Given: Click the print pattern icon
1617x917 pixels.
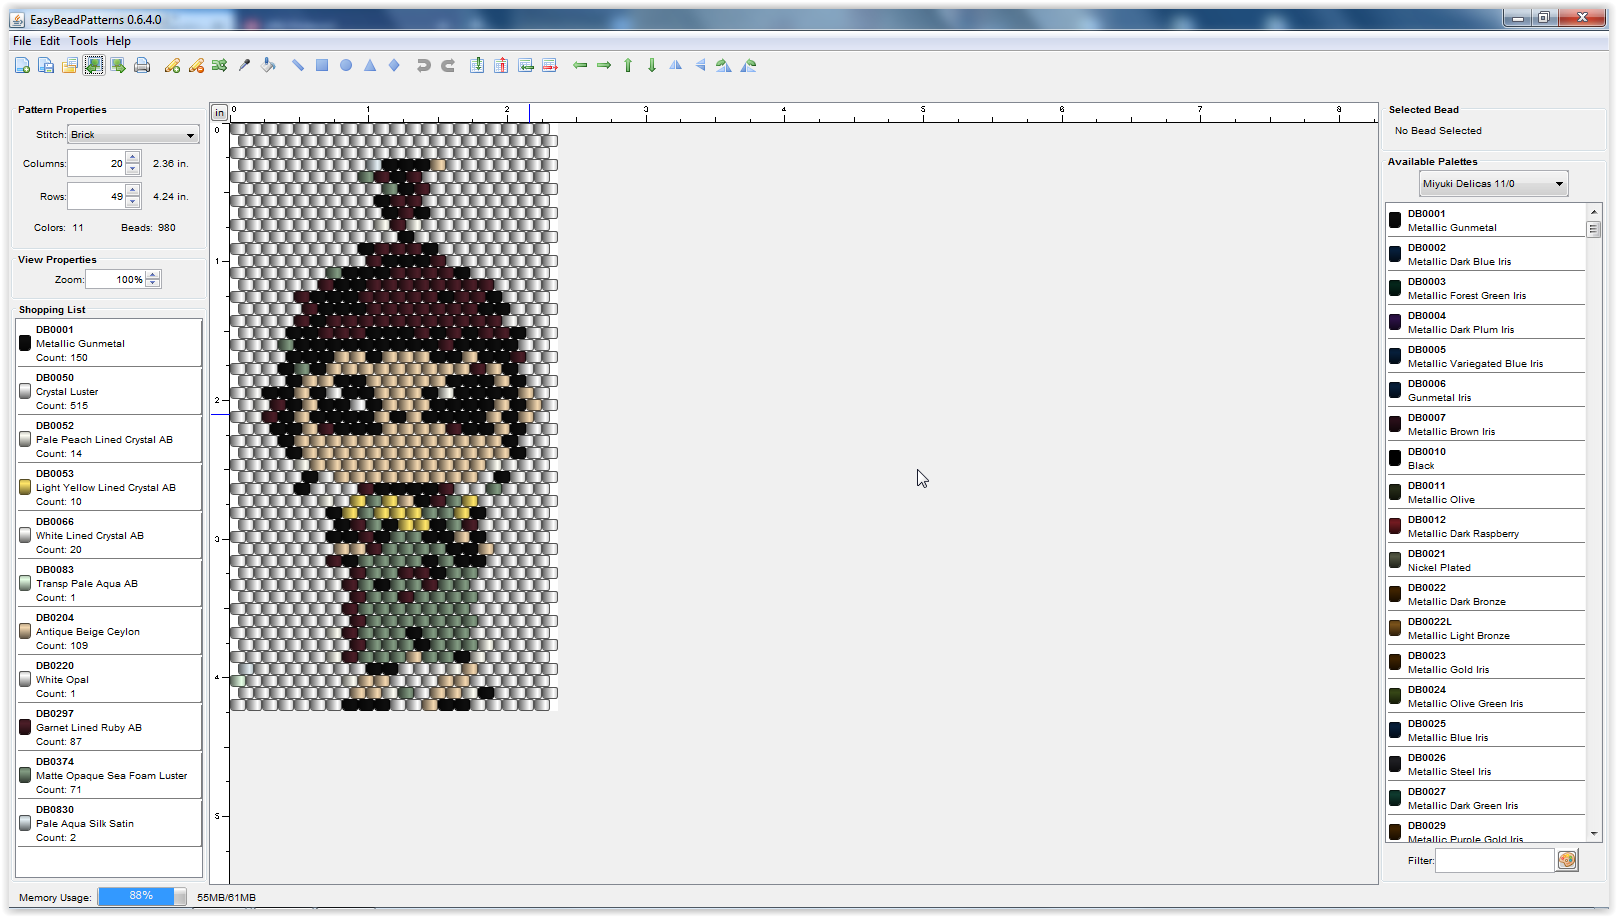Looking at the screenshot, I should (142, 66).
